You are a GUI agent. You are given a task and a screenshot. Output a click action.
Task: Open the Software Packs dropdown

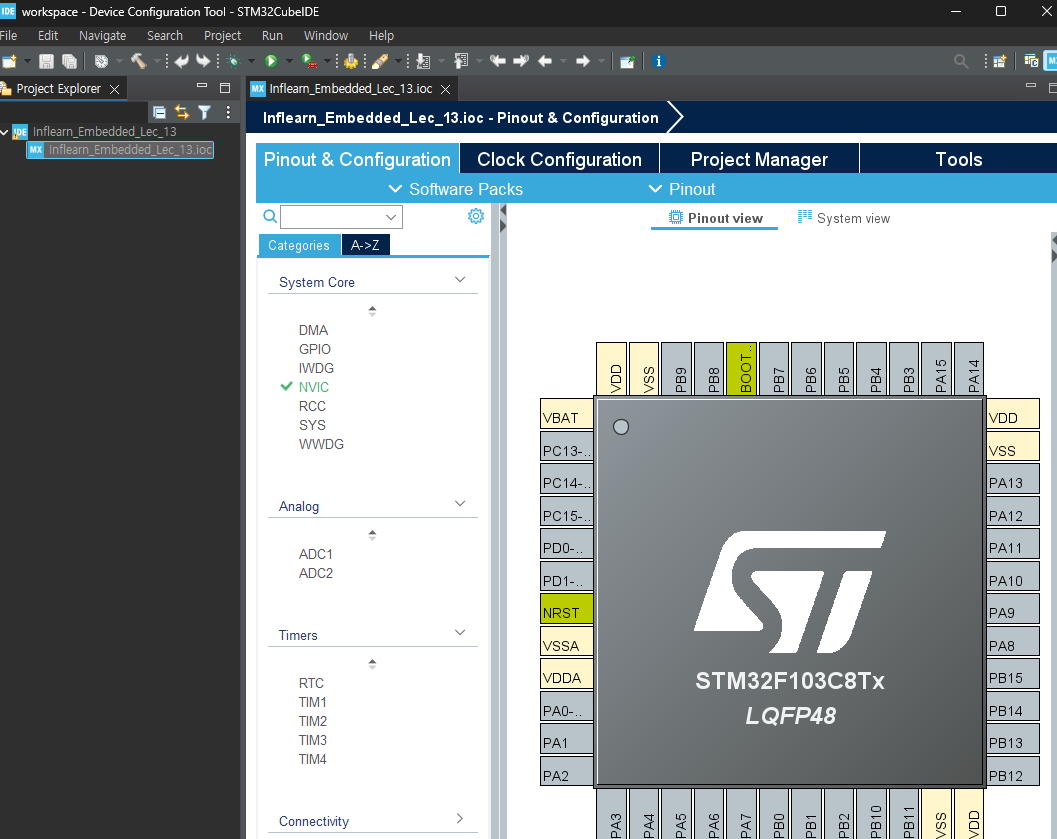455,189
